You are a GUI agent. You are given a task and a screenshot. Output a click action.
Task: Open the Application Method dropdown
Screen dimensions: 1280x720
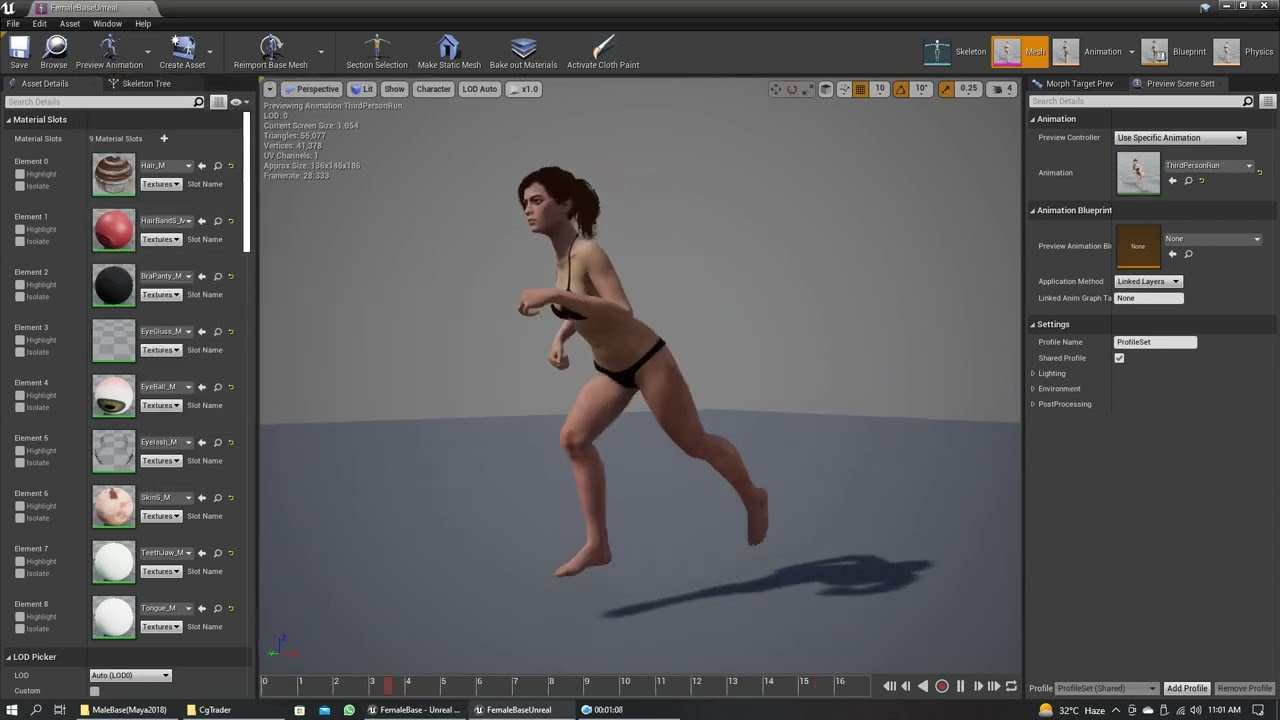1148,282
